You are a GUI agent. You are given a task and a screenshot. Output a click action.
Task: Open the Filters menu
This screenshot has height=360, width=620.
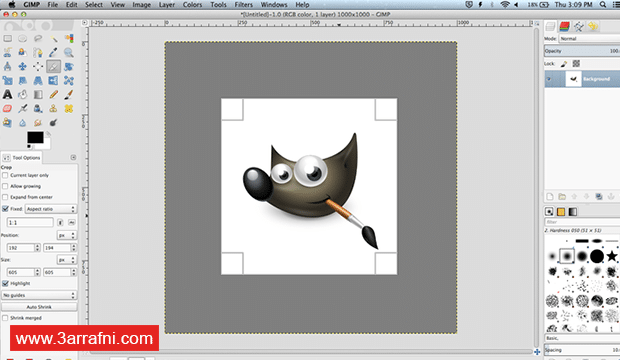click(244, 5)
